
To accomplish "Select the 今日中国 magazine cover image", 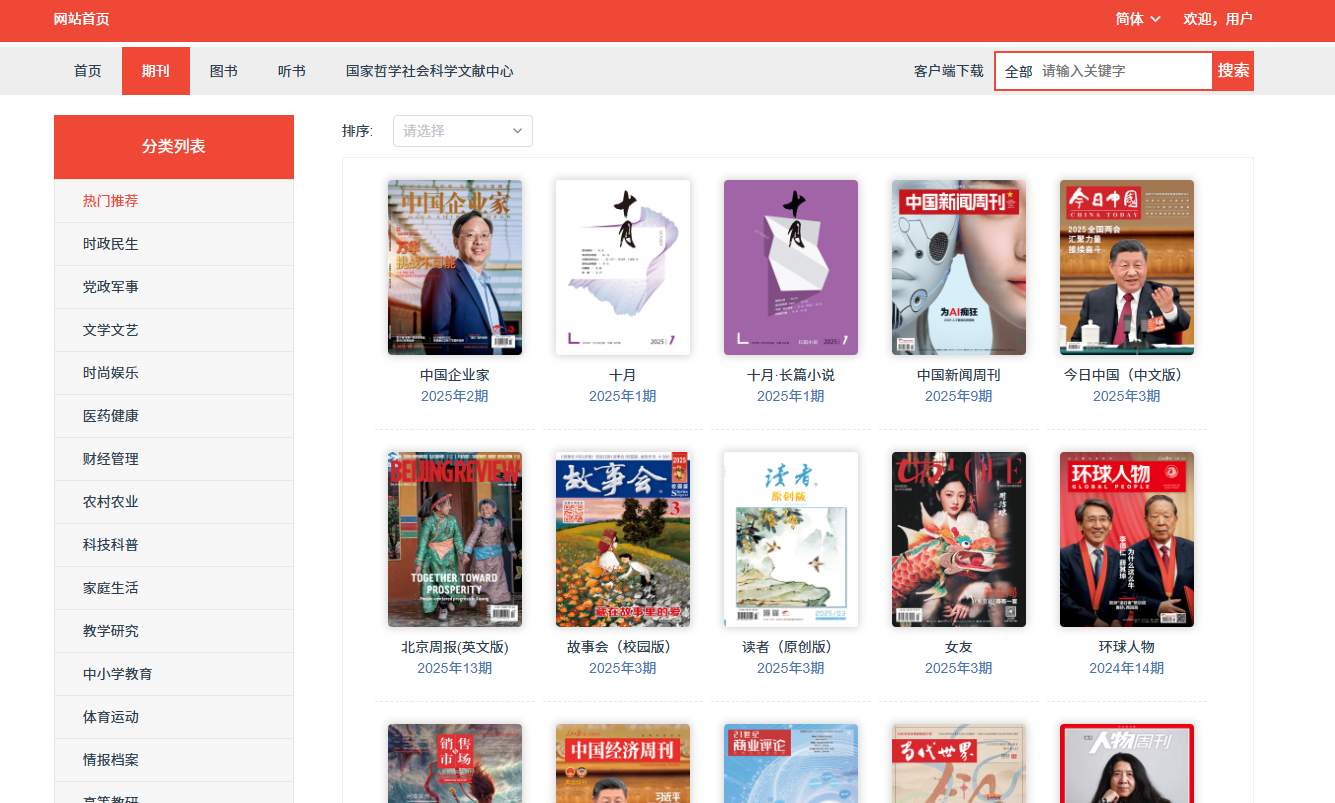I will click(x=1127, y=267).
